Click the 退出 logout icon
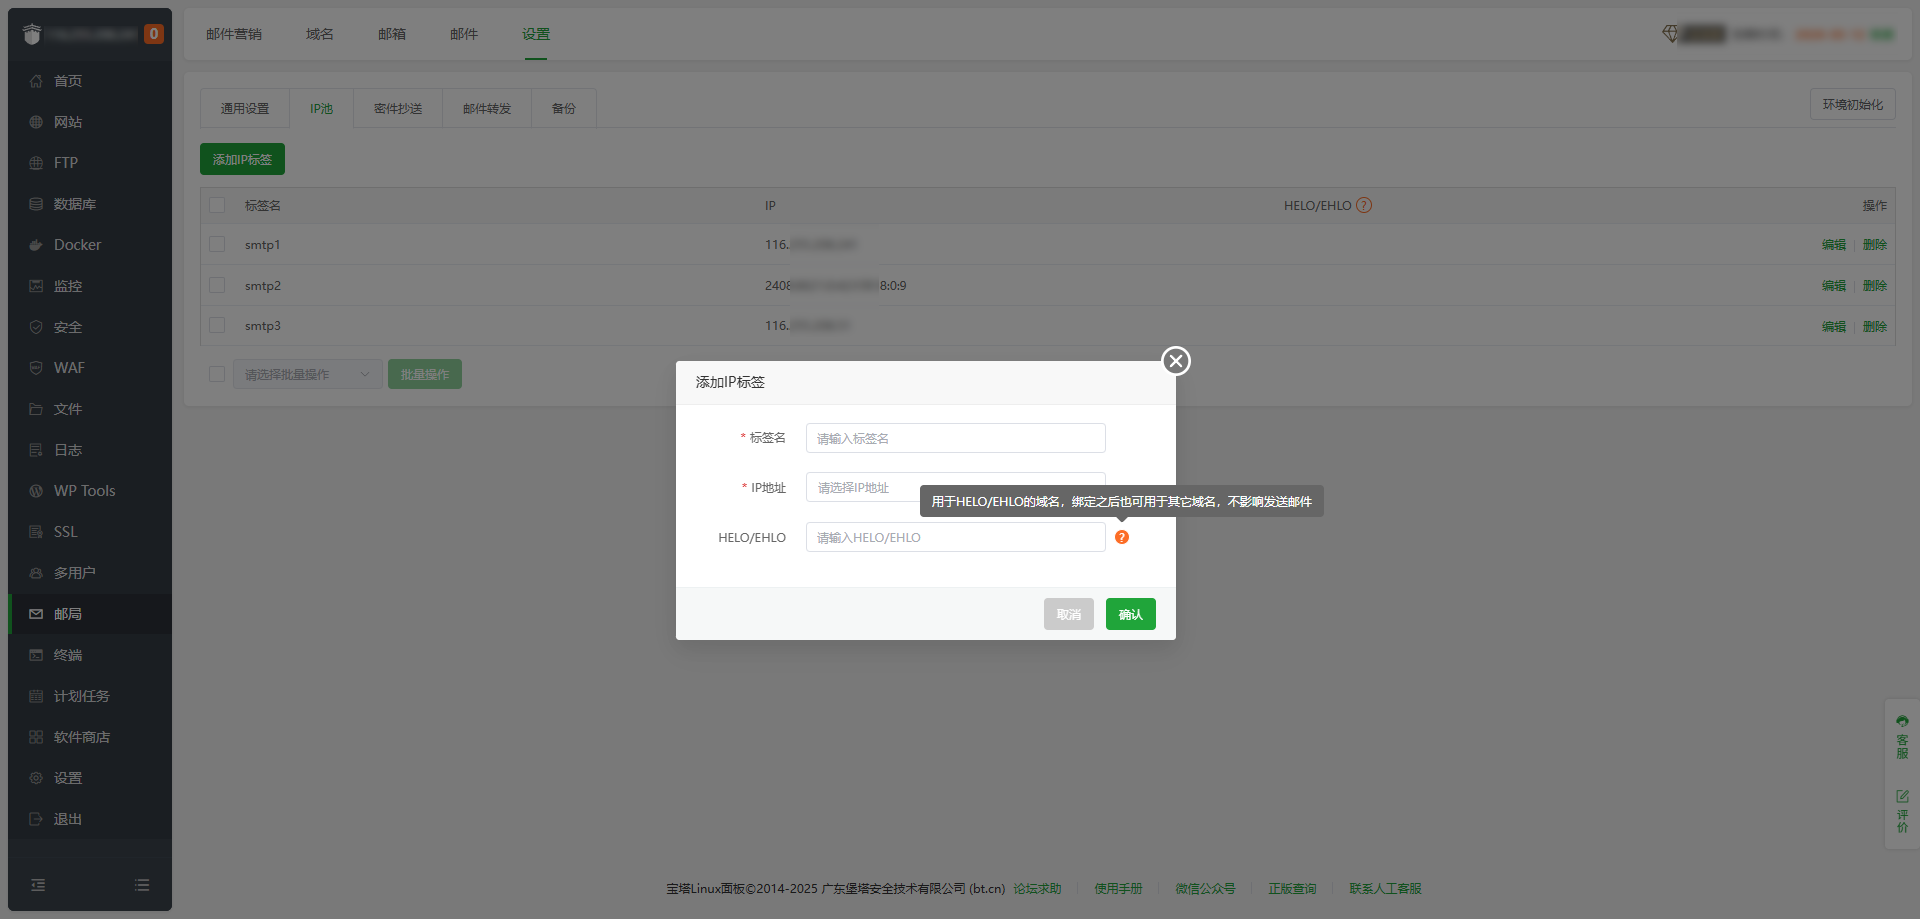This screenshot has height=919, width=1920. 36,819
